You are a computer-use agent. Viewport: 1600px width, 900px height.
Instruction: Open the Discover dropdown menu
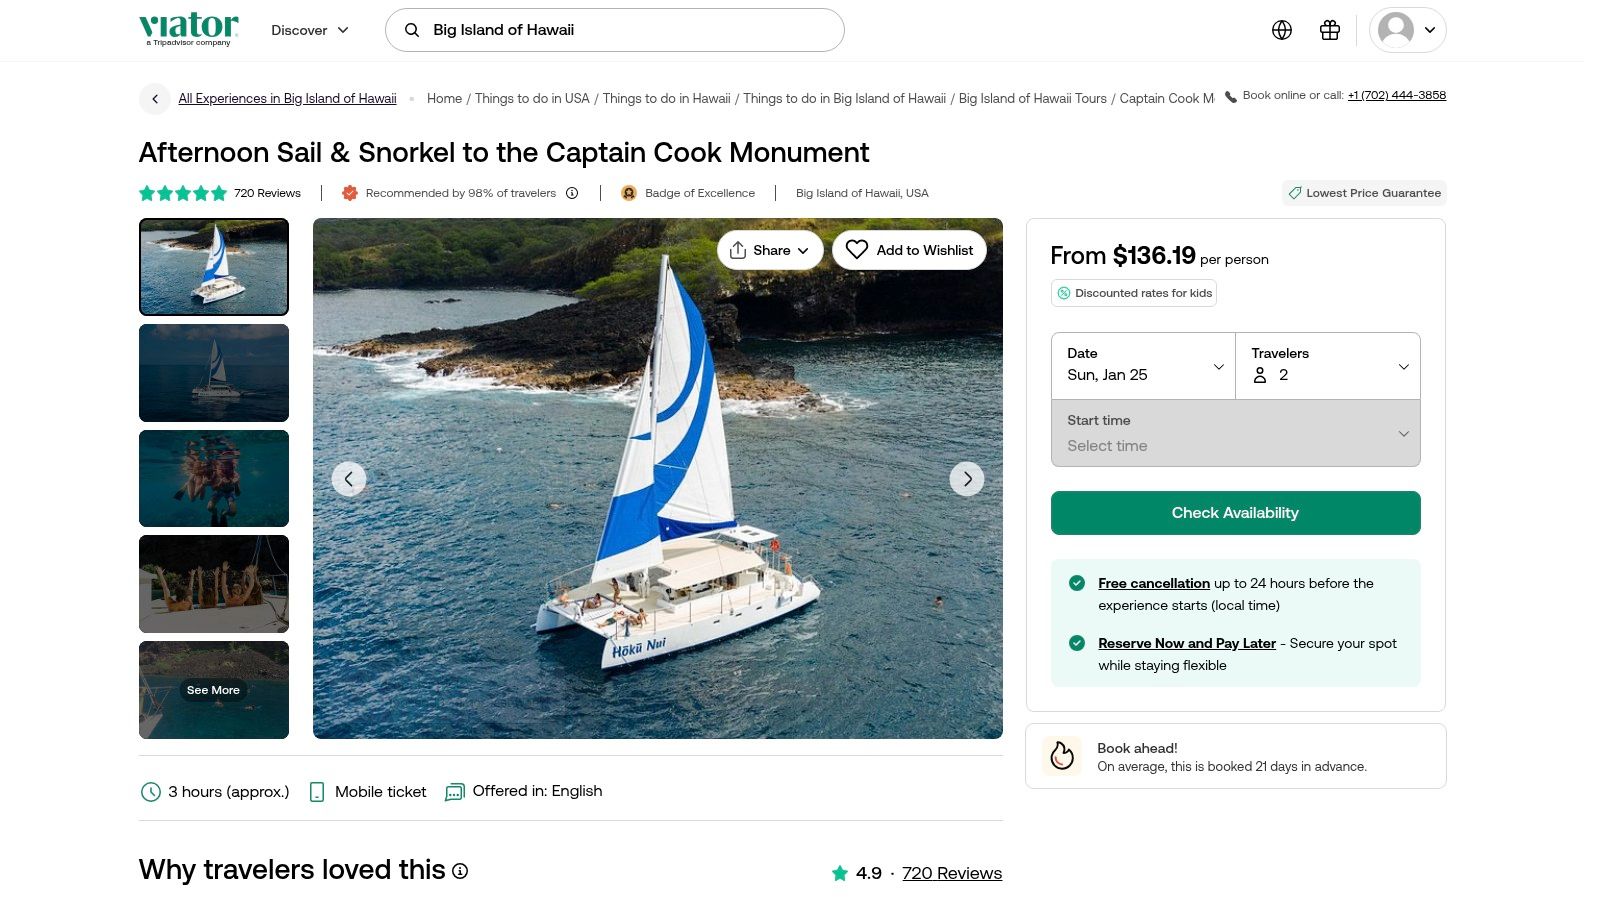310,30
